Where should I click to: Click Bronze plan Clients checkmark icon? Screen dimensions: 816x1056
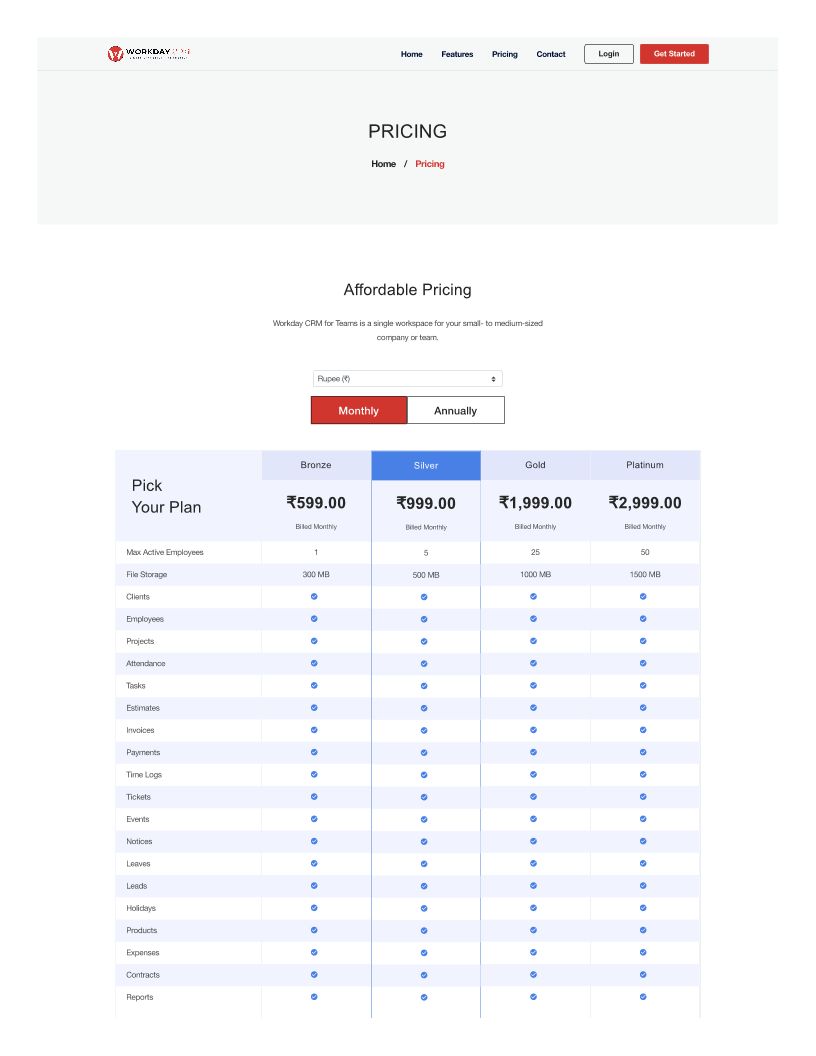coord(314,596)
